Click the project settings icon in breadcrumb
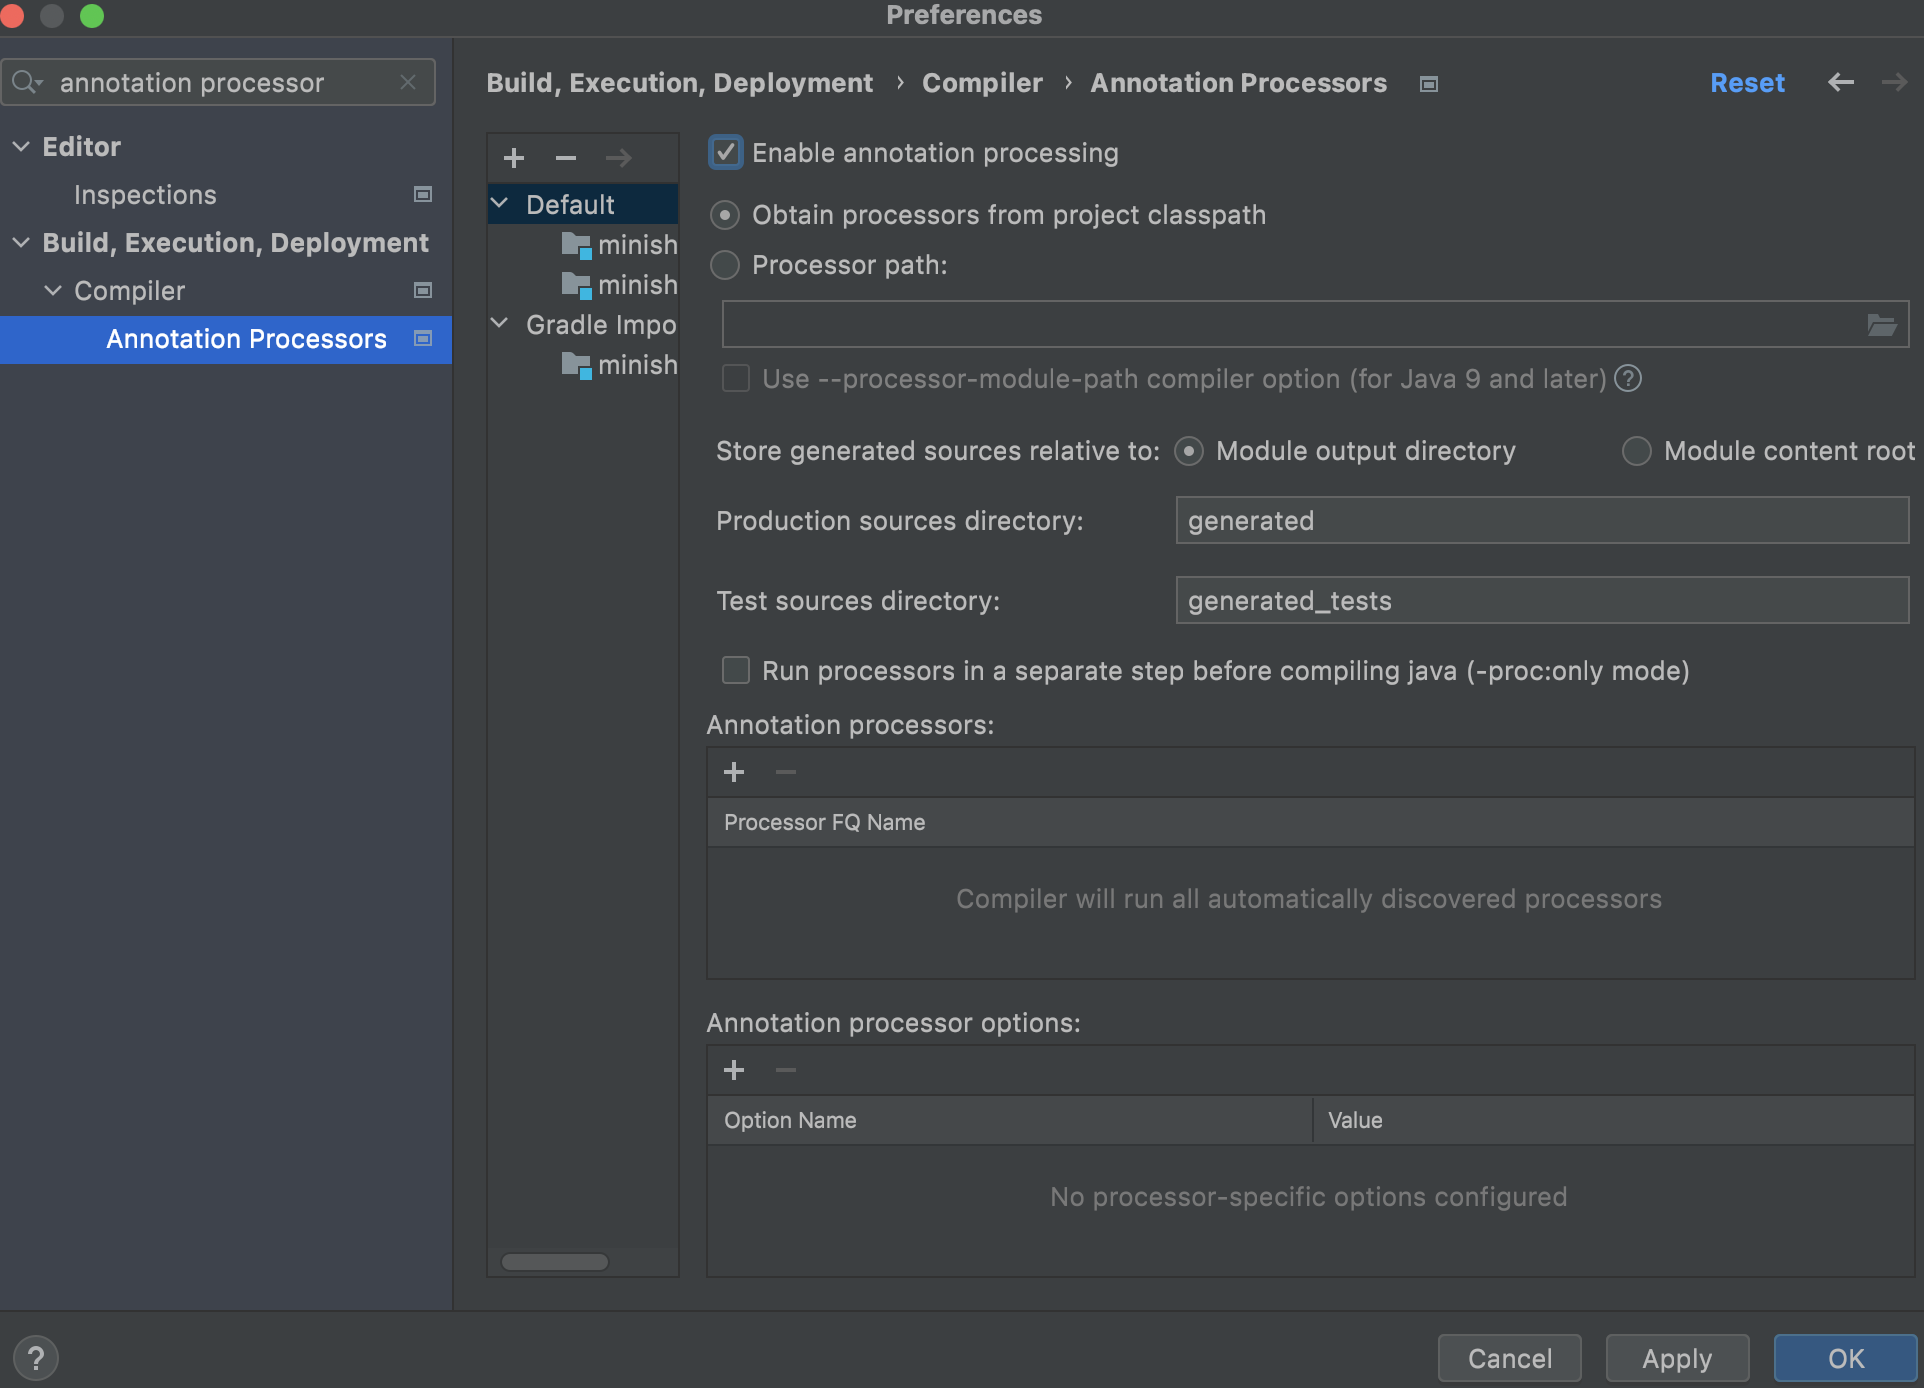The width and height of the screenshot is (1924, 1388). click(1429, 84)
